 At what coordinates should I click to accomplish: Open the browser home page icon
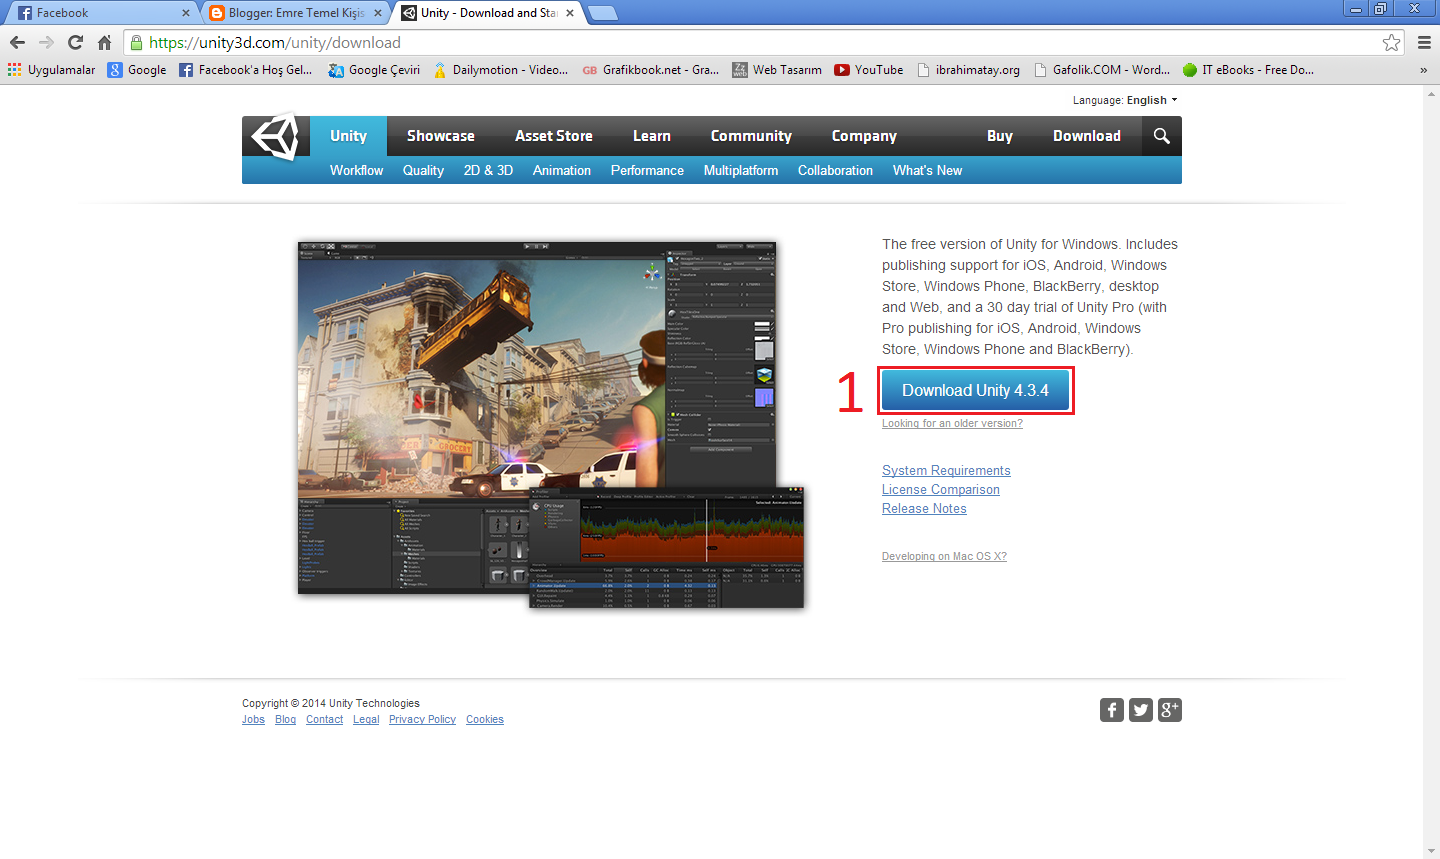pos(104,42)
